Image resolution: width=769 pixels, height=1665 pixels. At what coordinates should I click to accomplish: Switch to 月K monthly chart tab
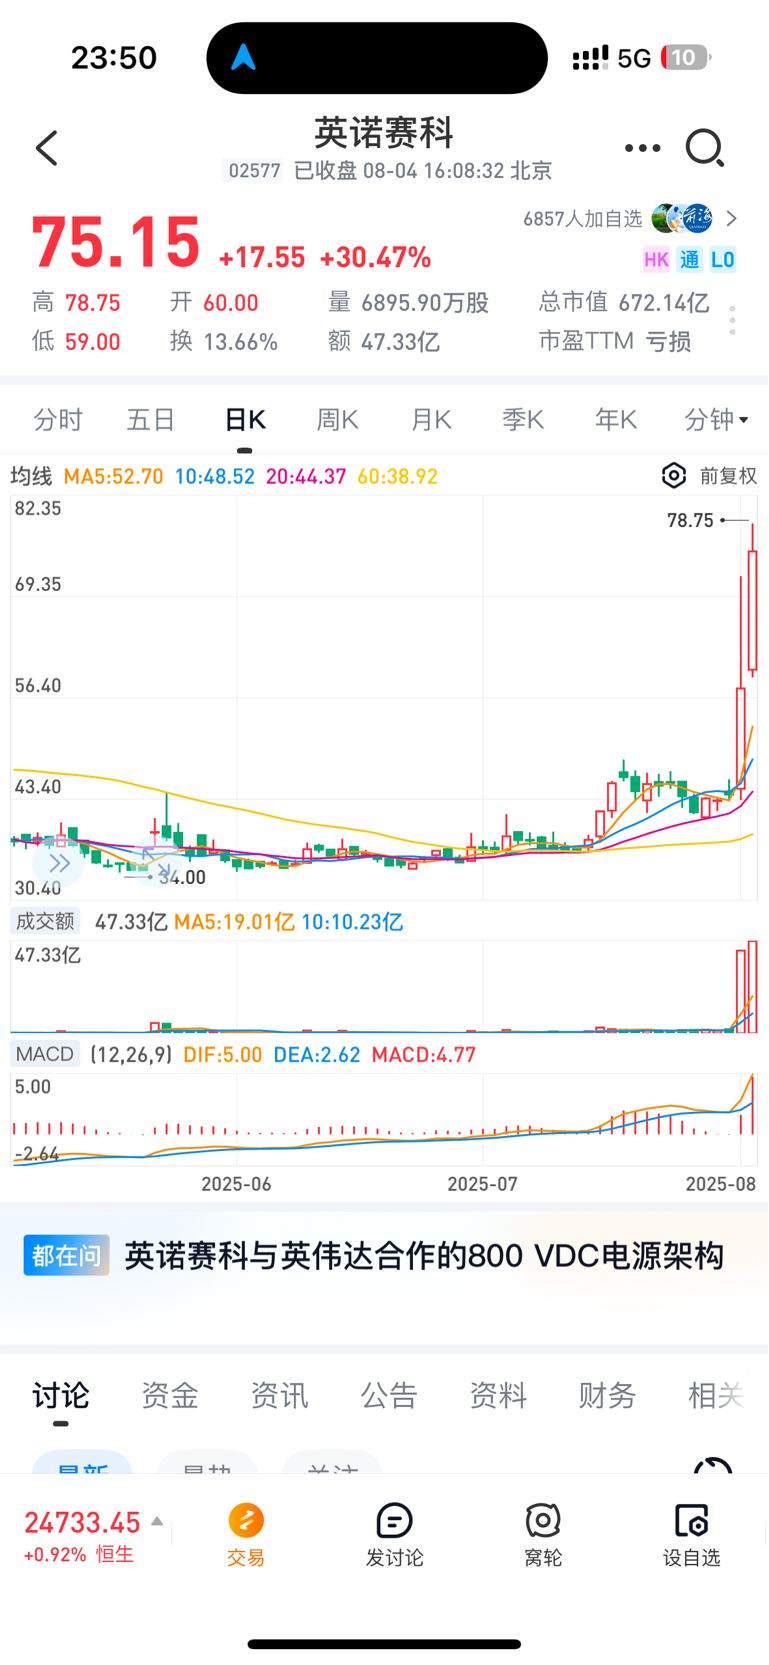tap(431, 420)
